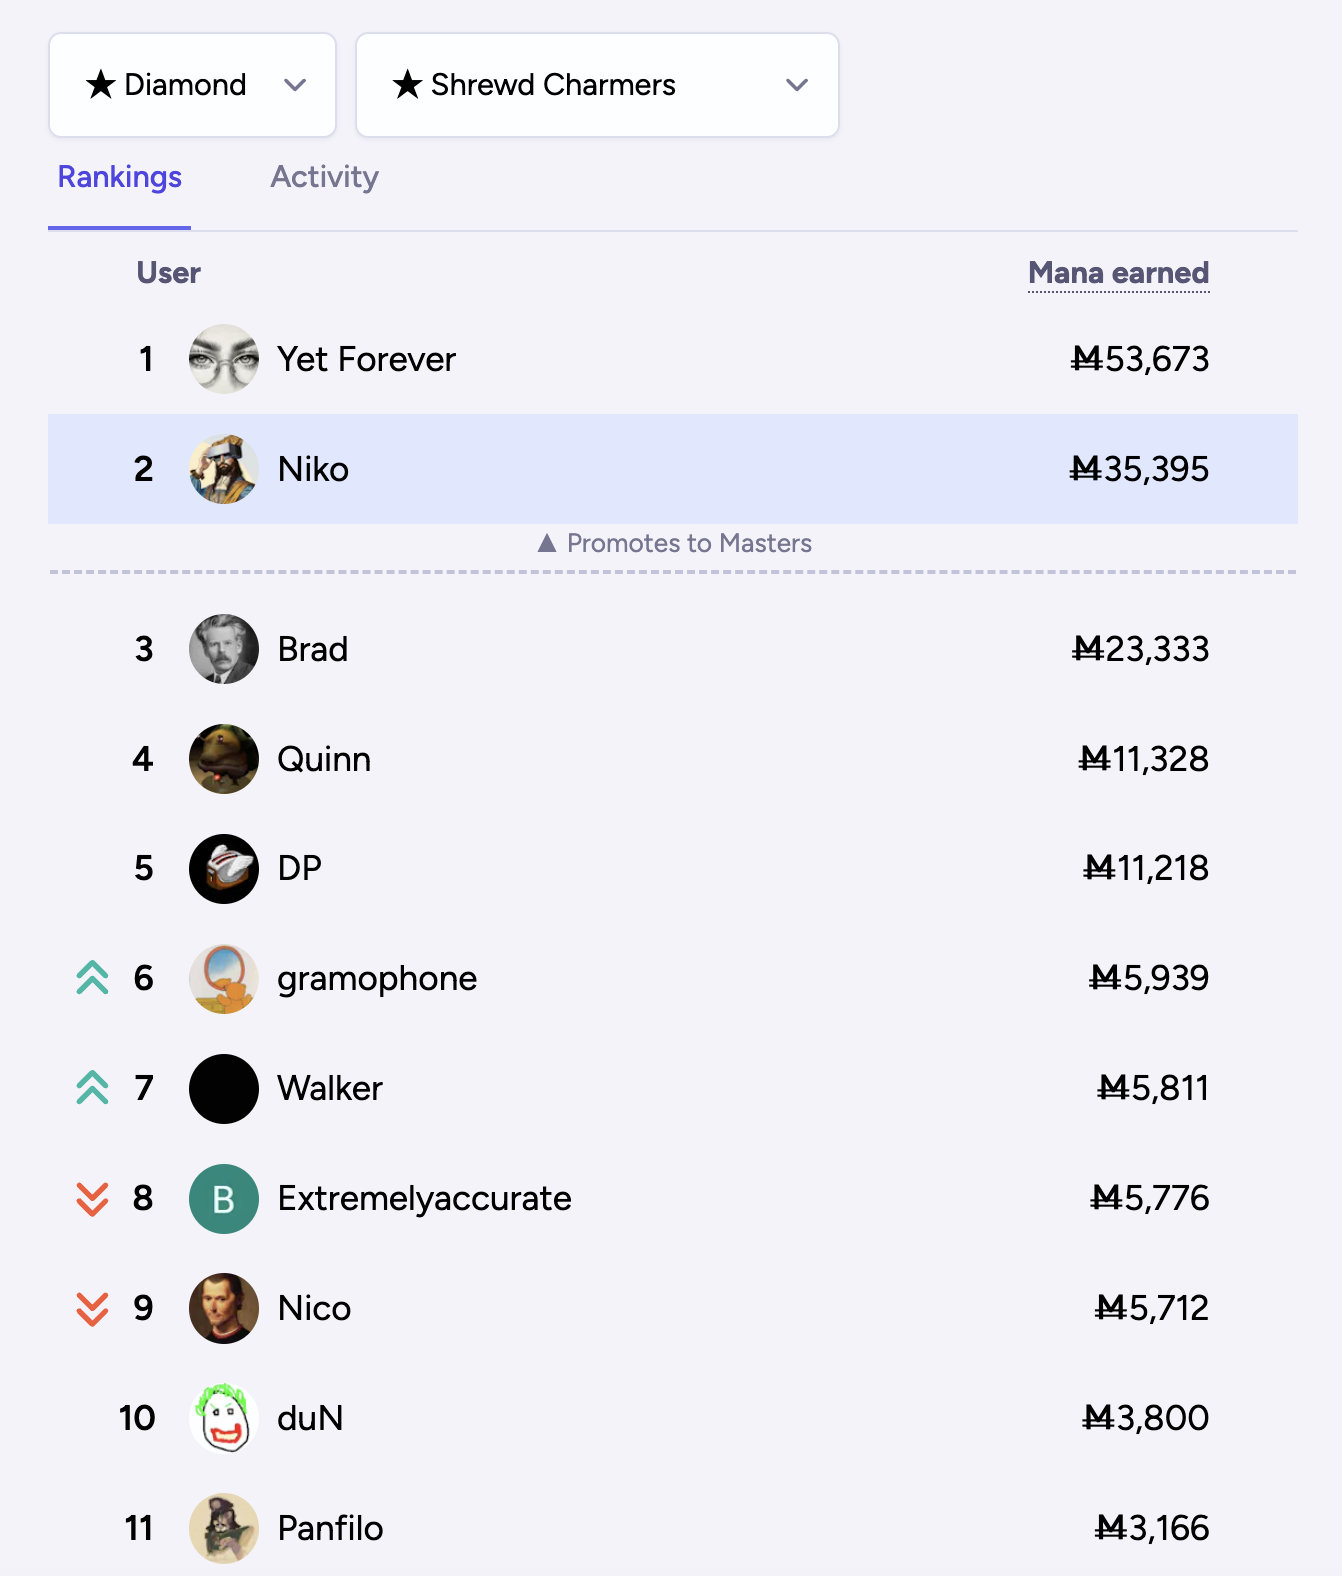1342x1576 pixels.
Task: Select Niko's highlighted ranking row
Action: (x=673, y=469)
